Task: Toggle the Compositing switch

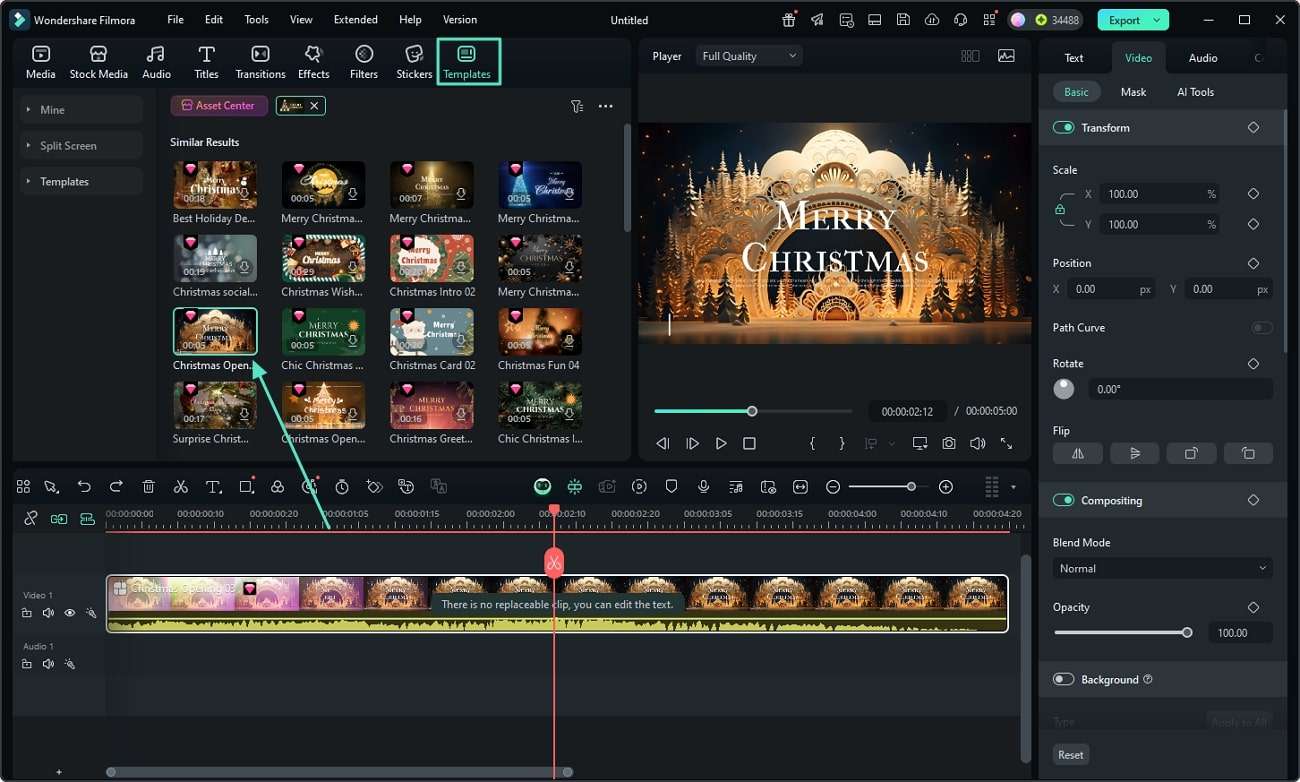Action: 1063,500
